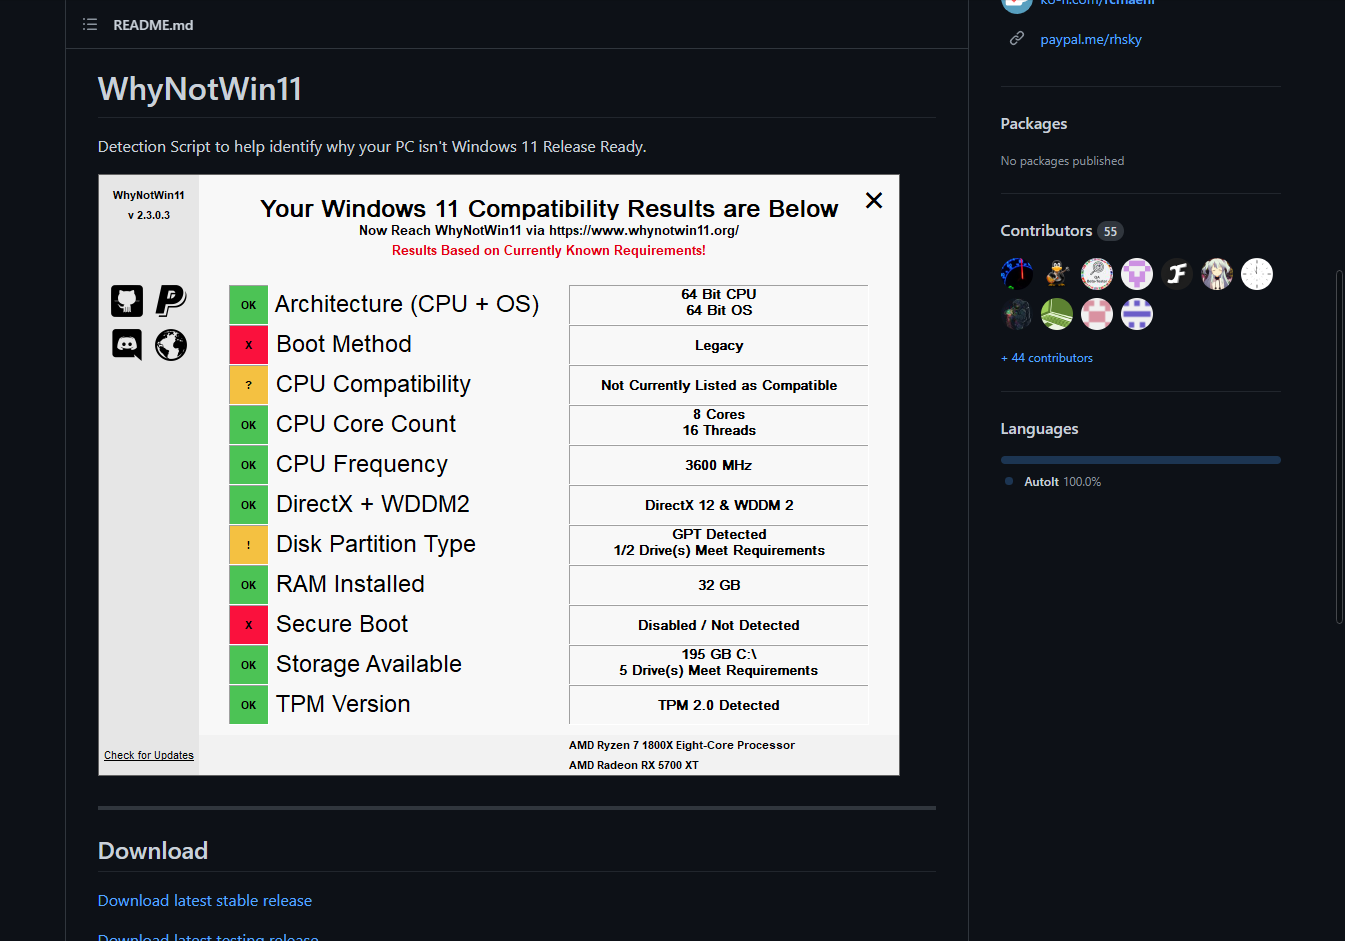
Task: Click the green OK box for CPU Frequency
Action: click(x=249, y=465)
